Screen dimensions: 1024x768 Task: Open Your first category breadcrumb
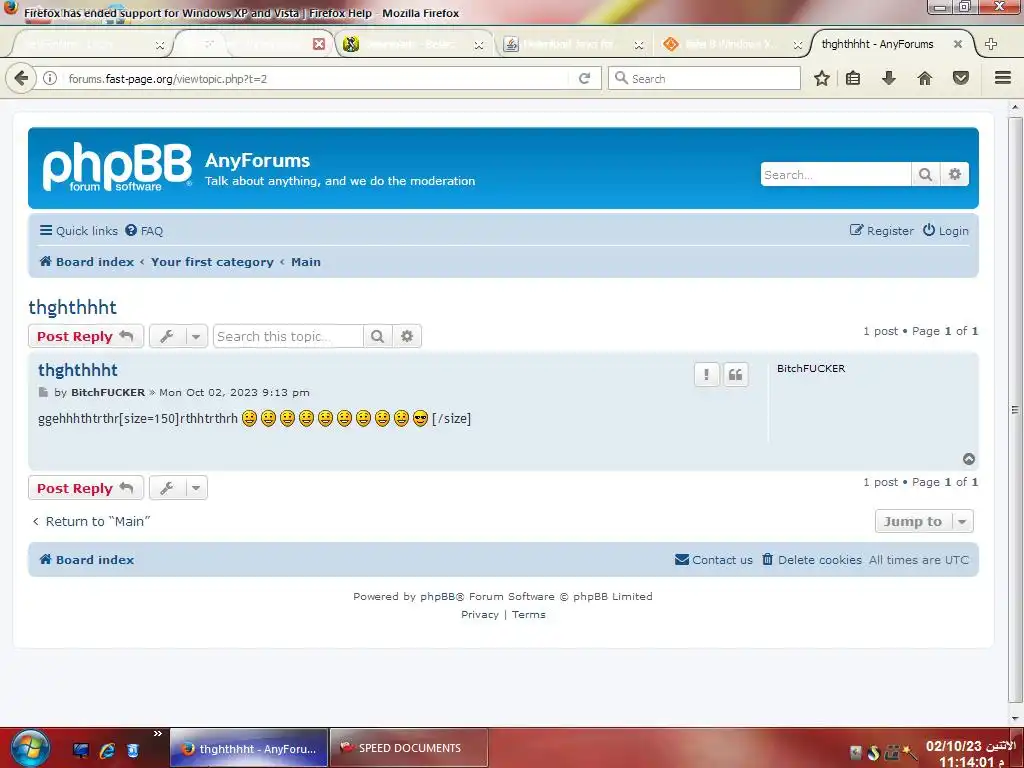tap(212, 262)
